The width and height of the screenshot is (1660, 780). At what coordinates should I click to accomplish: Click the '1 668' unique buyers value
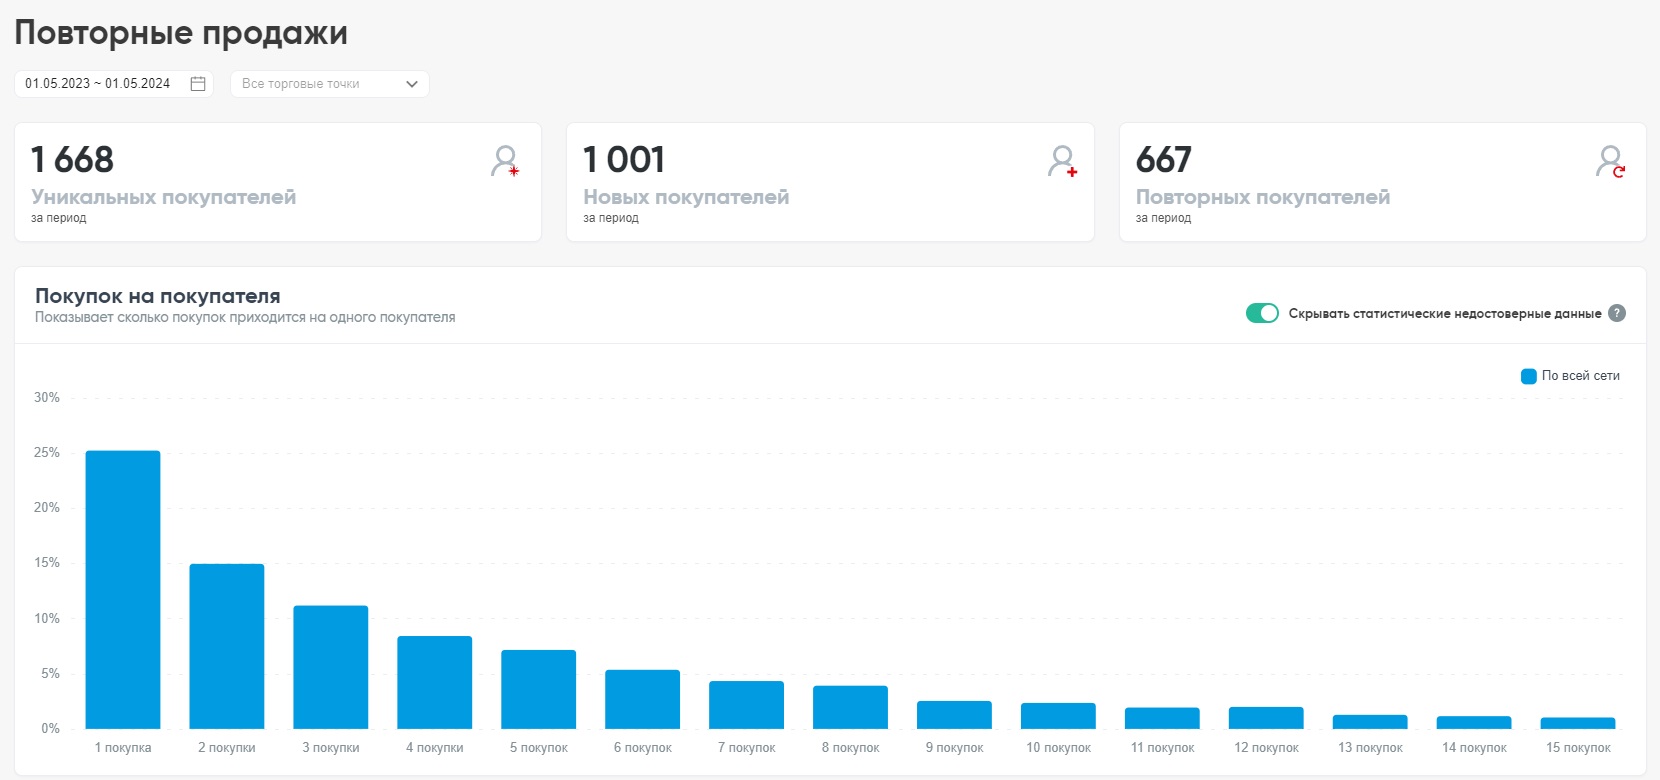click(72, 160)
